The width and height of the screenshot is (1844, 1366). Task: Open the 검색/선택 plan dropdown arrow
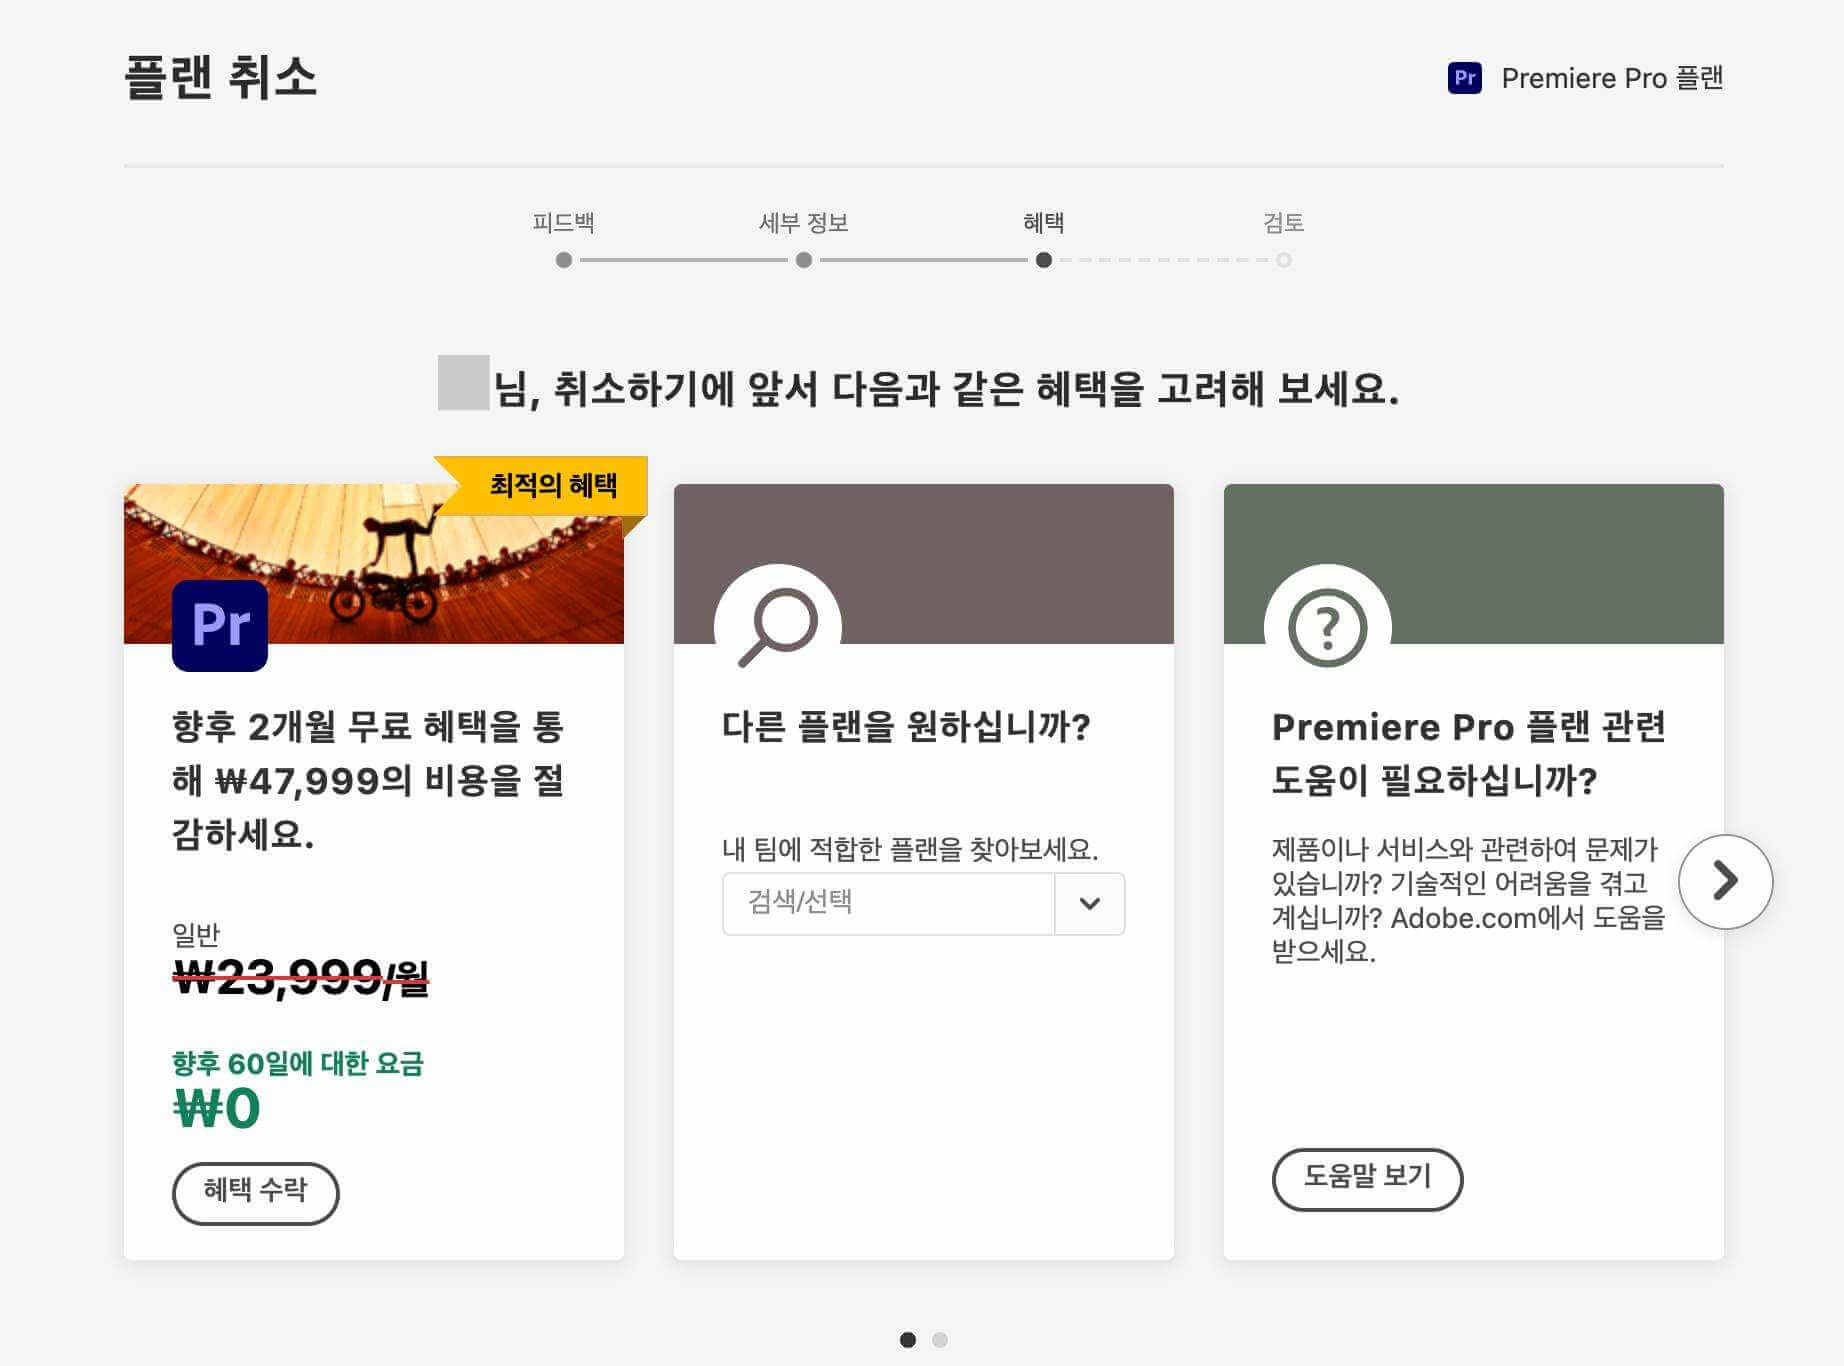1090,903
